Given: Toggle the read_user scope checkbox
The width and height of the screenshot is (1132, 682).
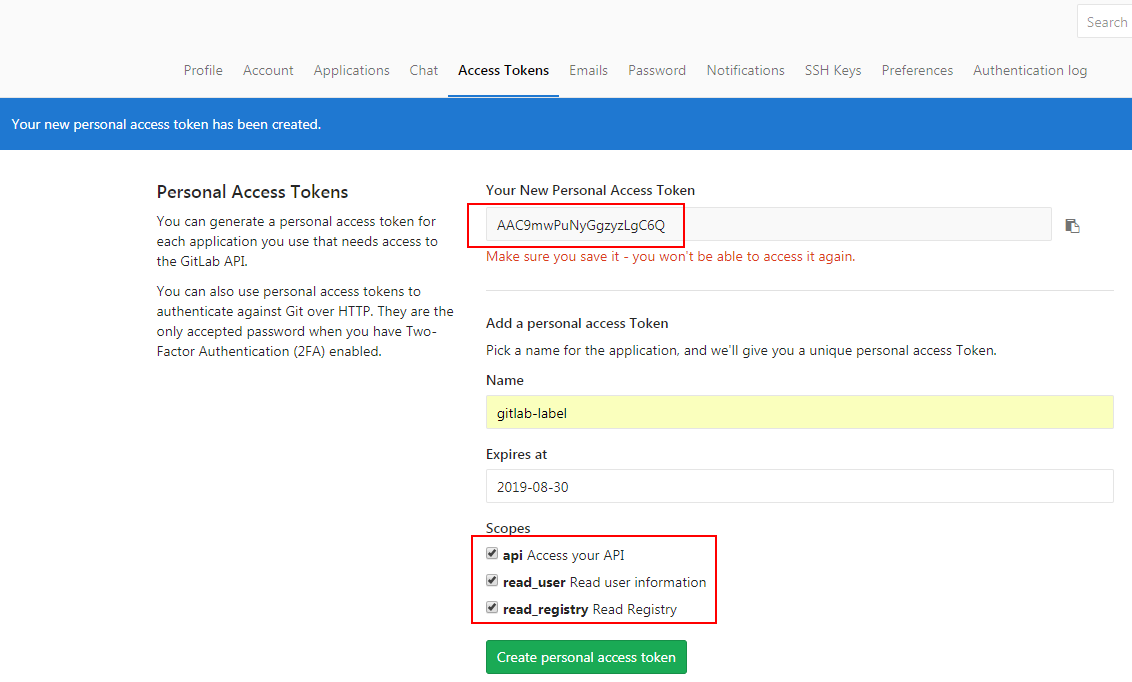Looking at the screenshot, I should point(492,580).
